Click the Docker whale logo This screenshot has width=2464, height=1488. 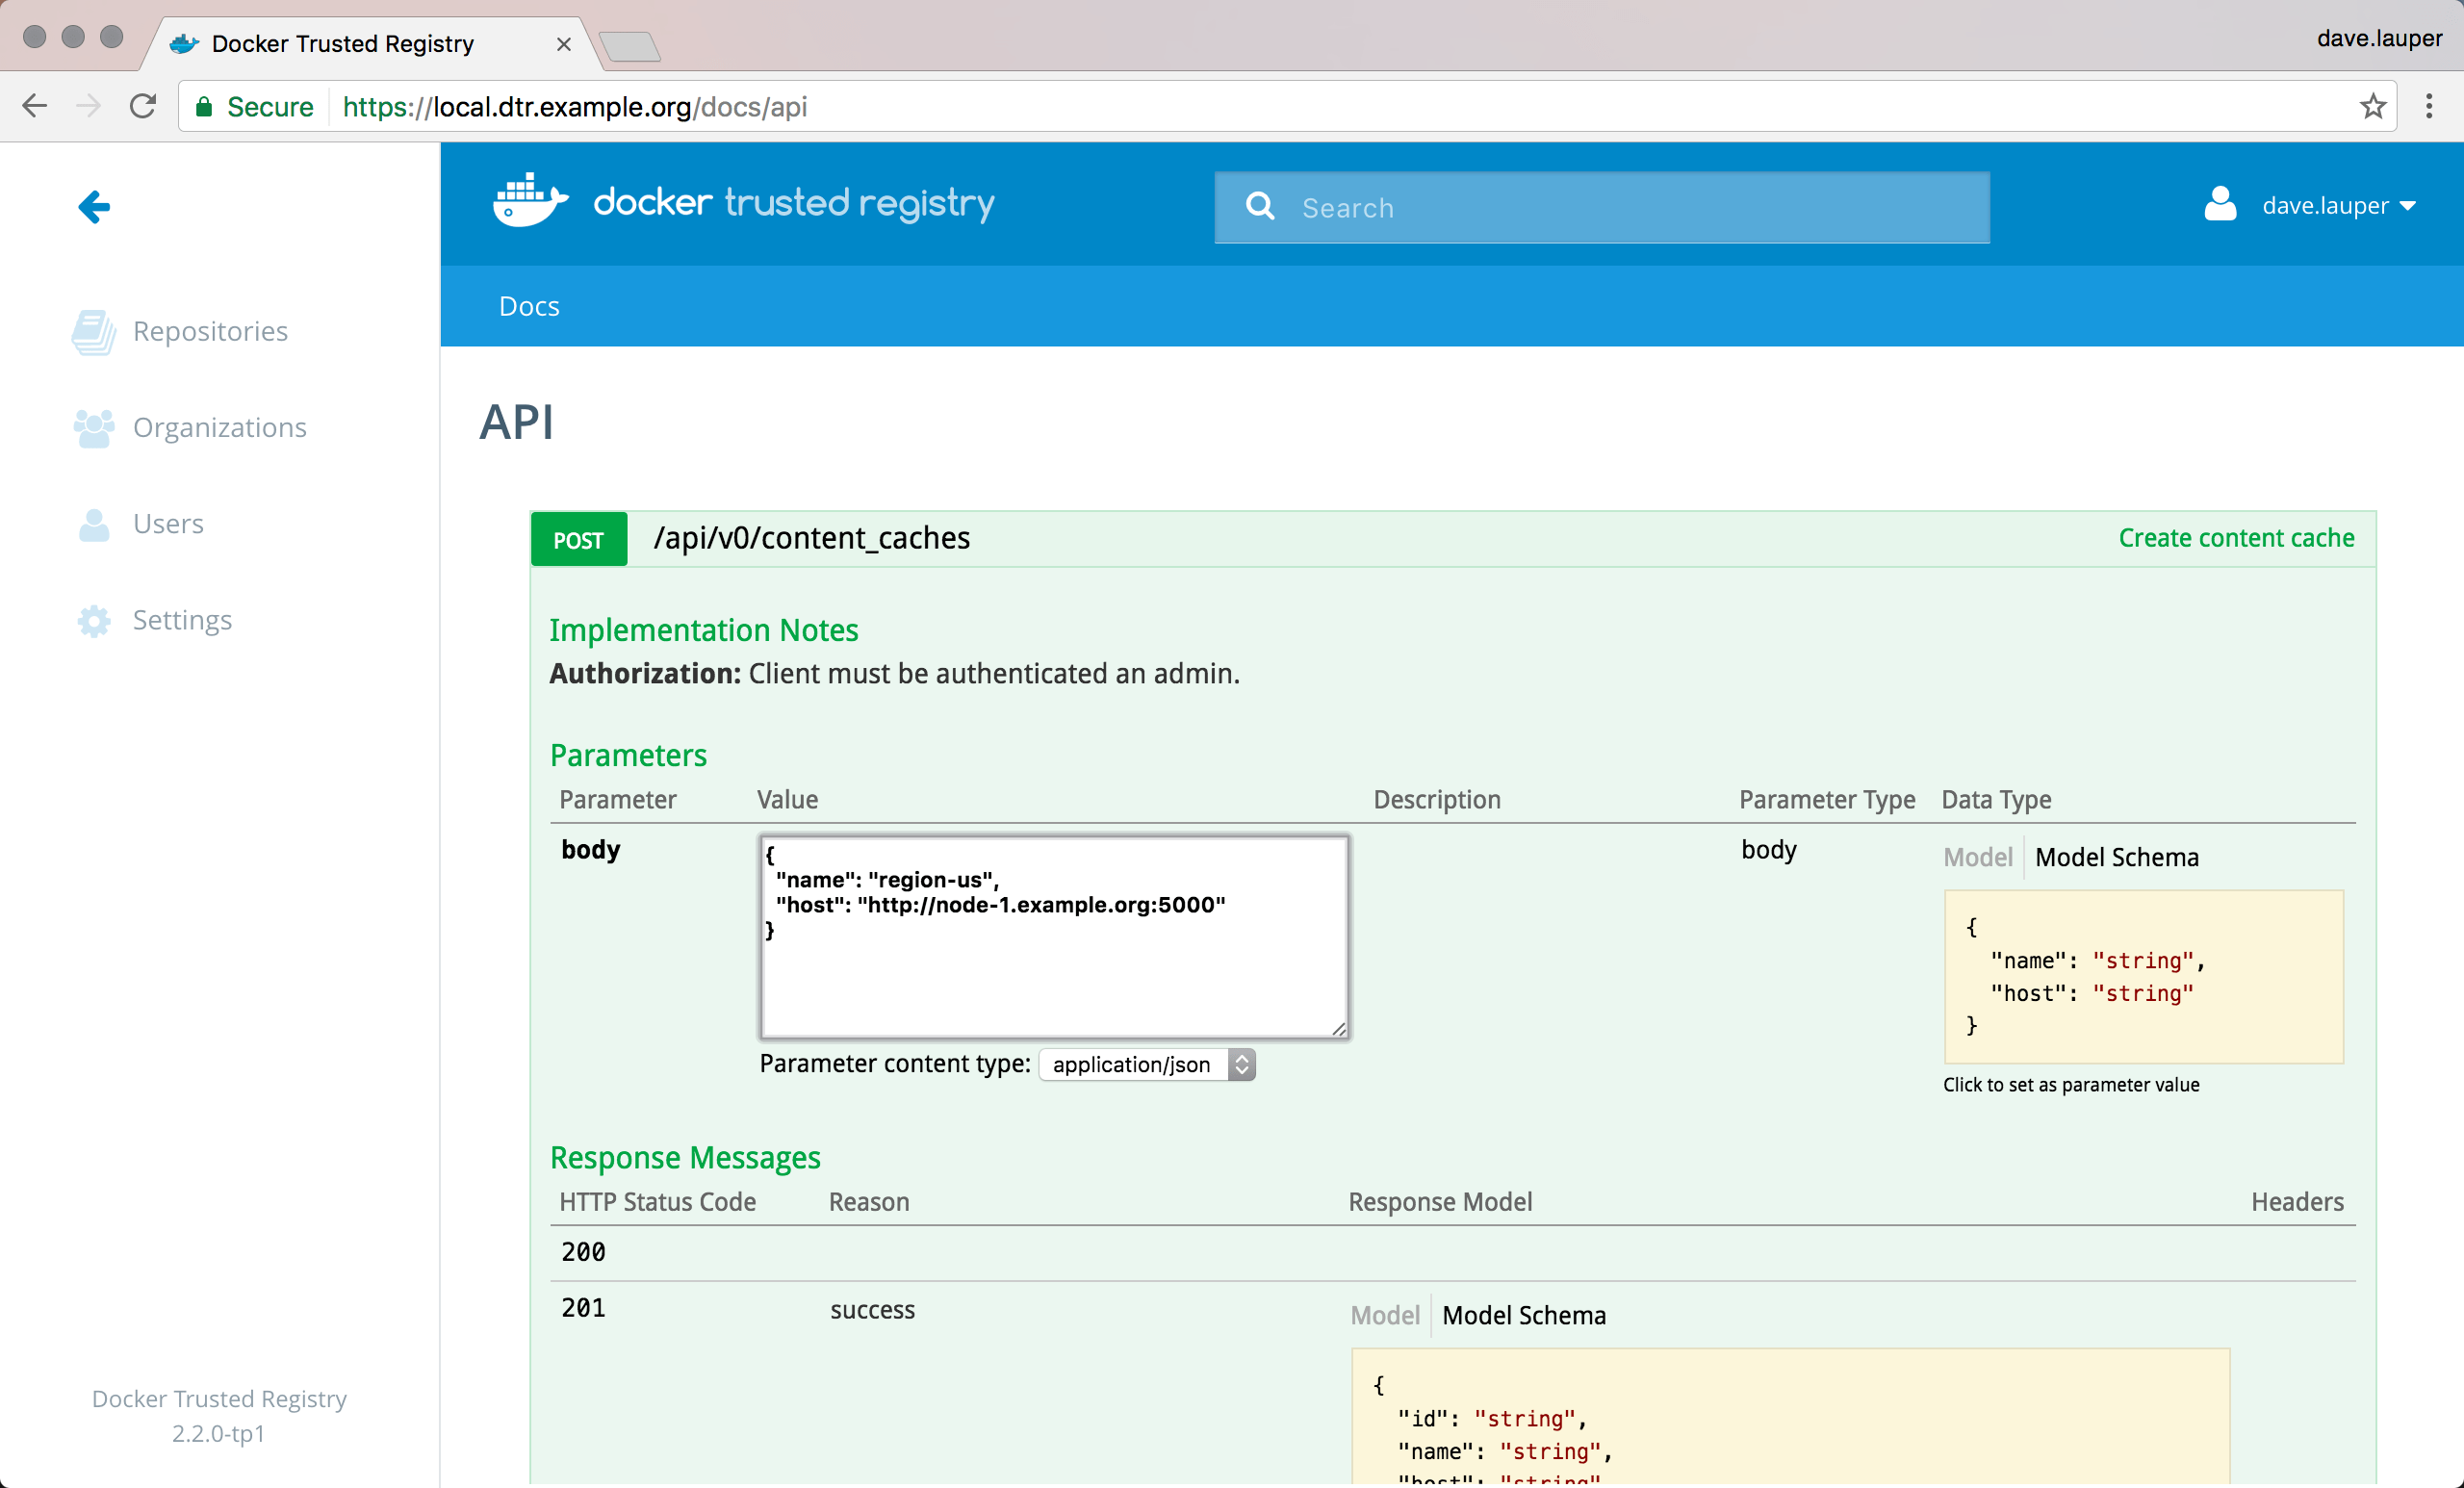click(530, 202)
